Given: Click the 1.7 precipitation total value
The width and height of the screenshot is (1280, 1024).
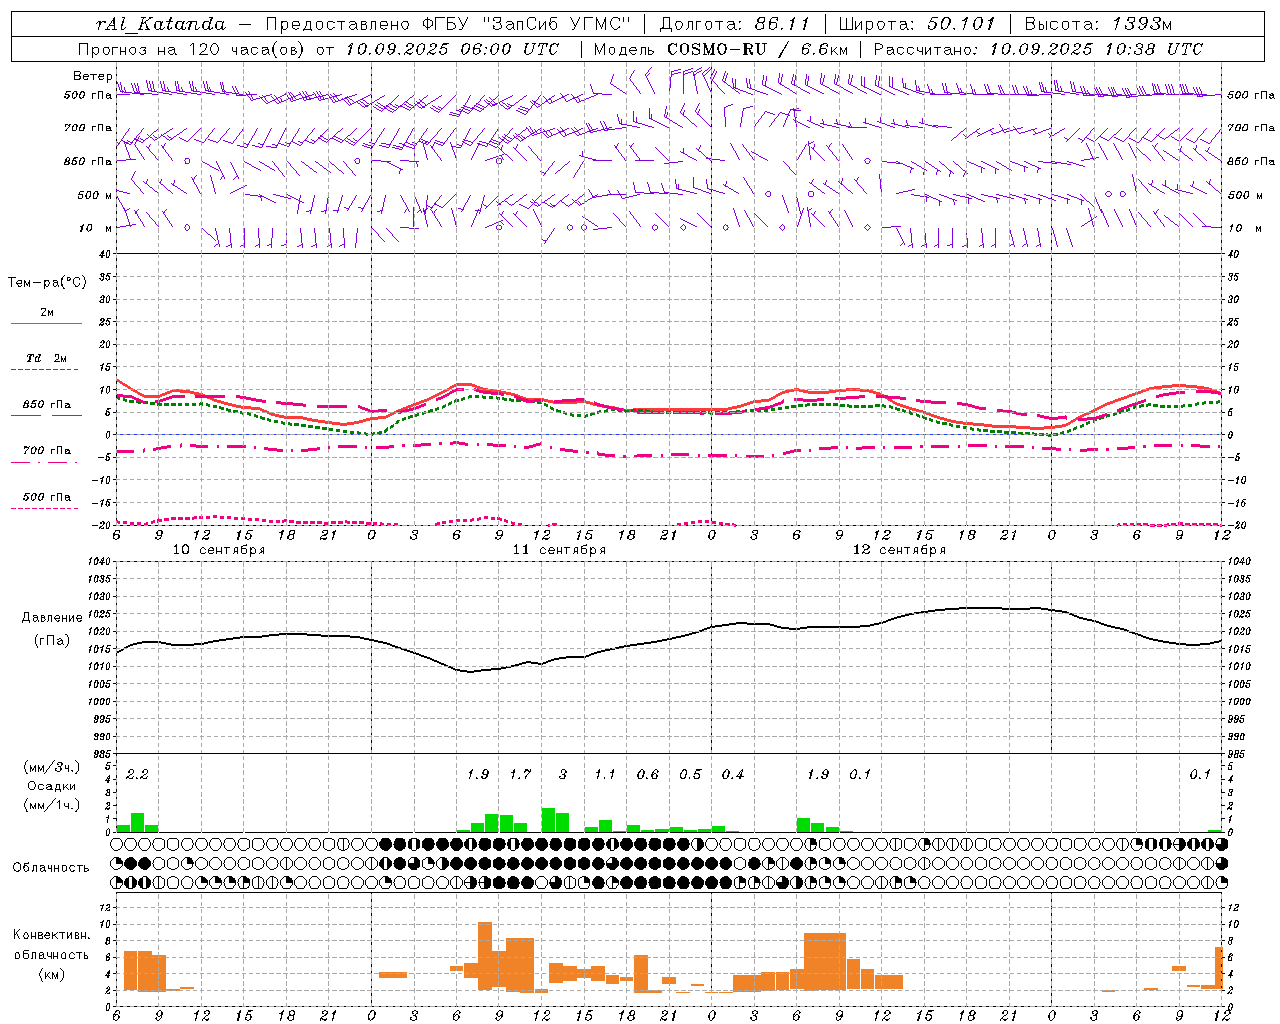Looking at the screenshot, I should pyautogui.click(x=520, y=774).
